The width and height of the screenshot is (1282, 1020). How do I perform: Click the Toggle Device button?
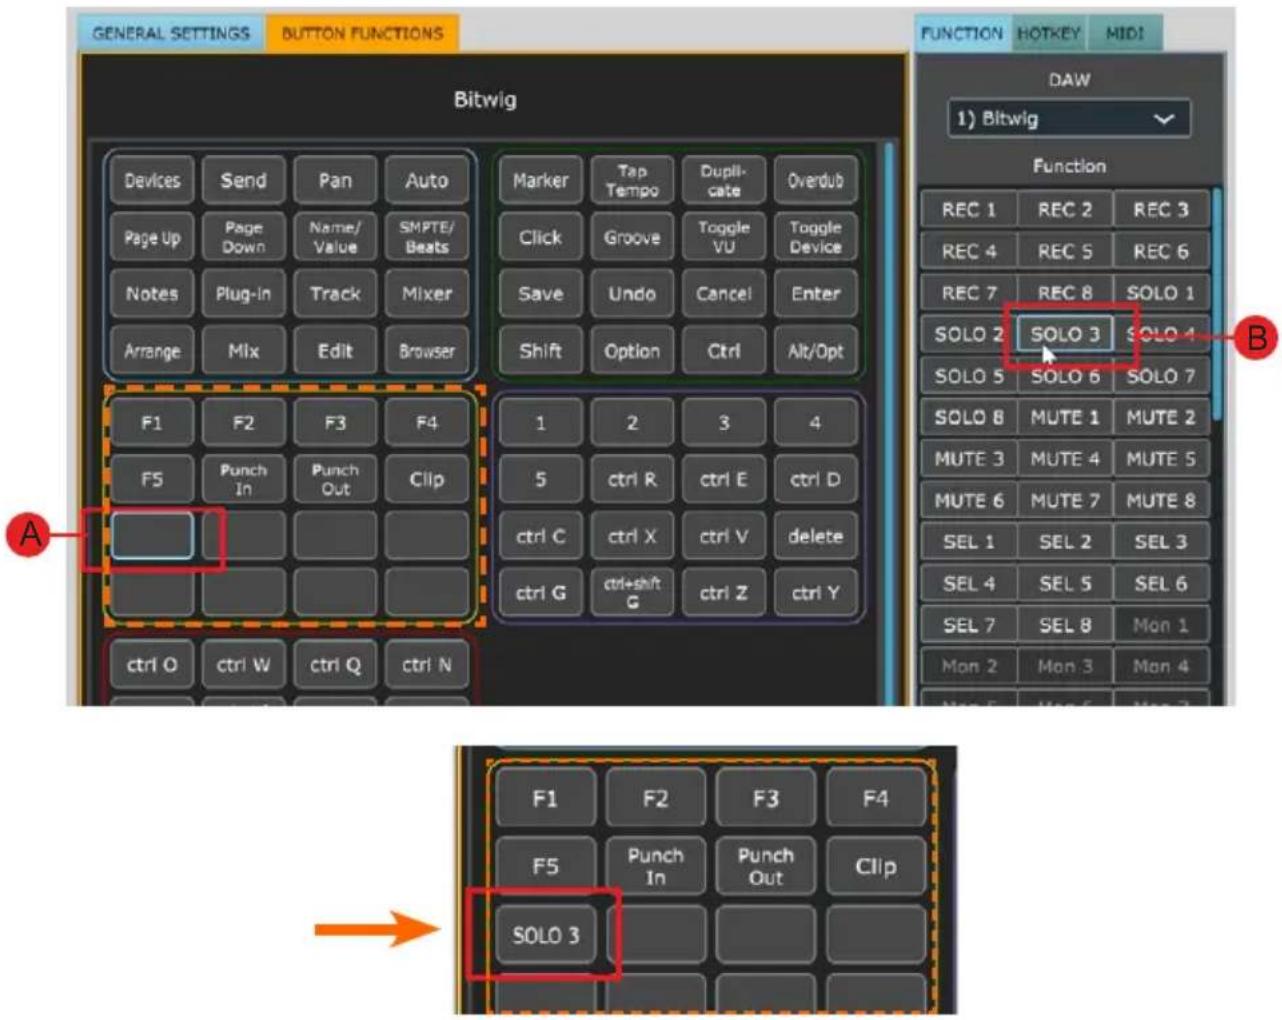[815, 237]
